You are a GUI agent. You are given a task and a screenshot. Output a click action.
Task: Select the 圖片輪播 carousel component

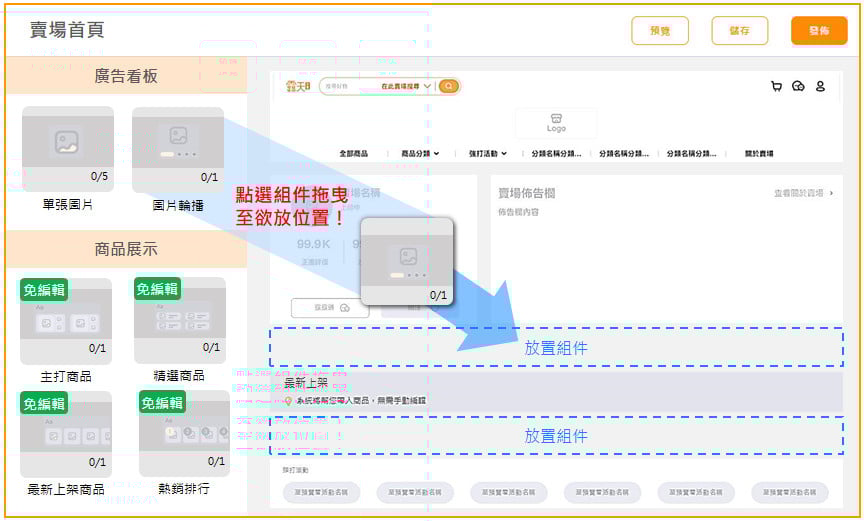coord(178,149)
